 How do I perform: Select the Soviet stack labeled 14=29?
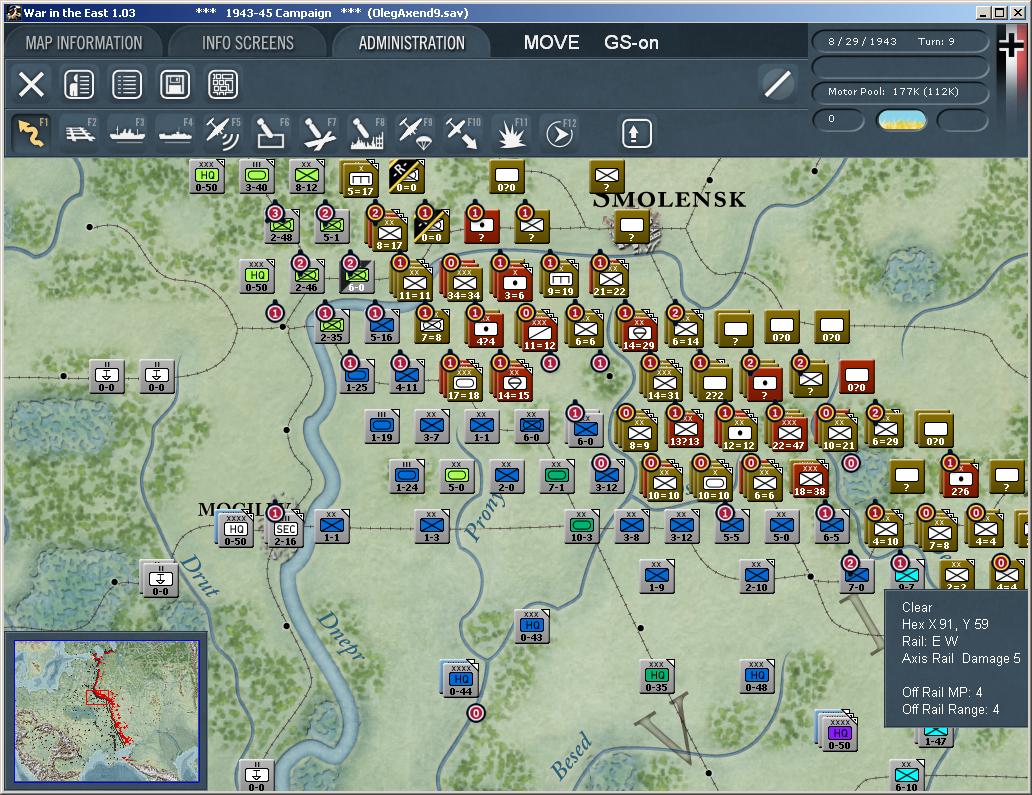click(638, 332)
